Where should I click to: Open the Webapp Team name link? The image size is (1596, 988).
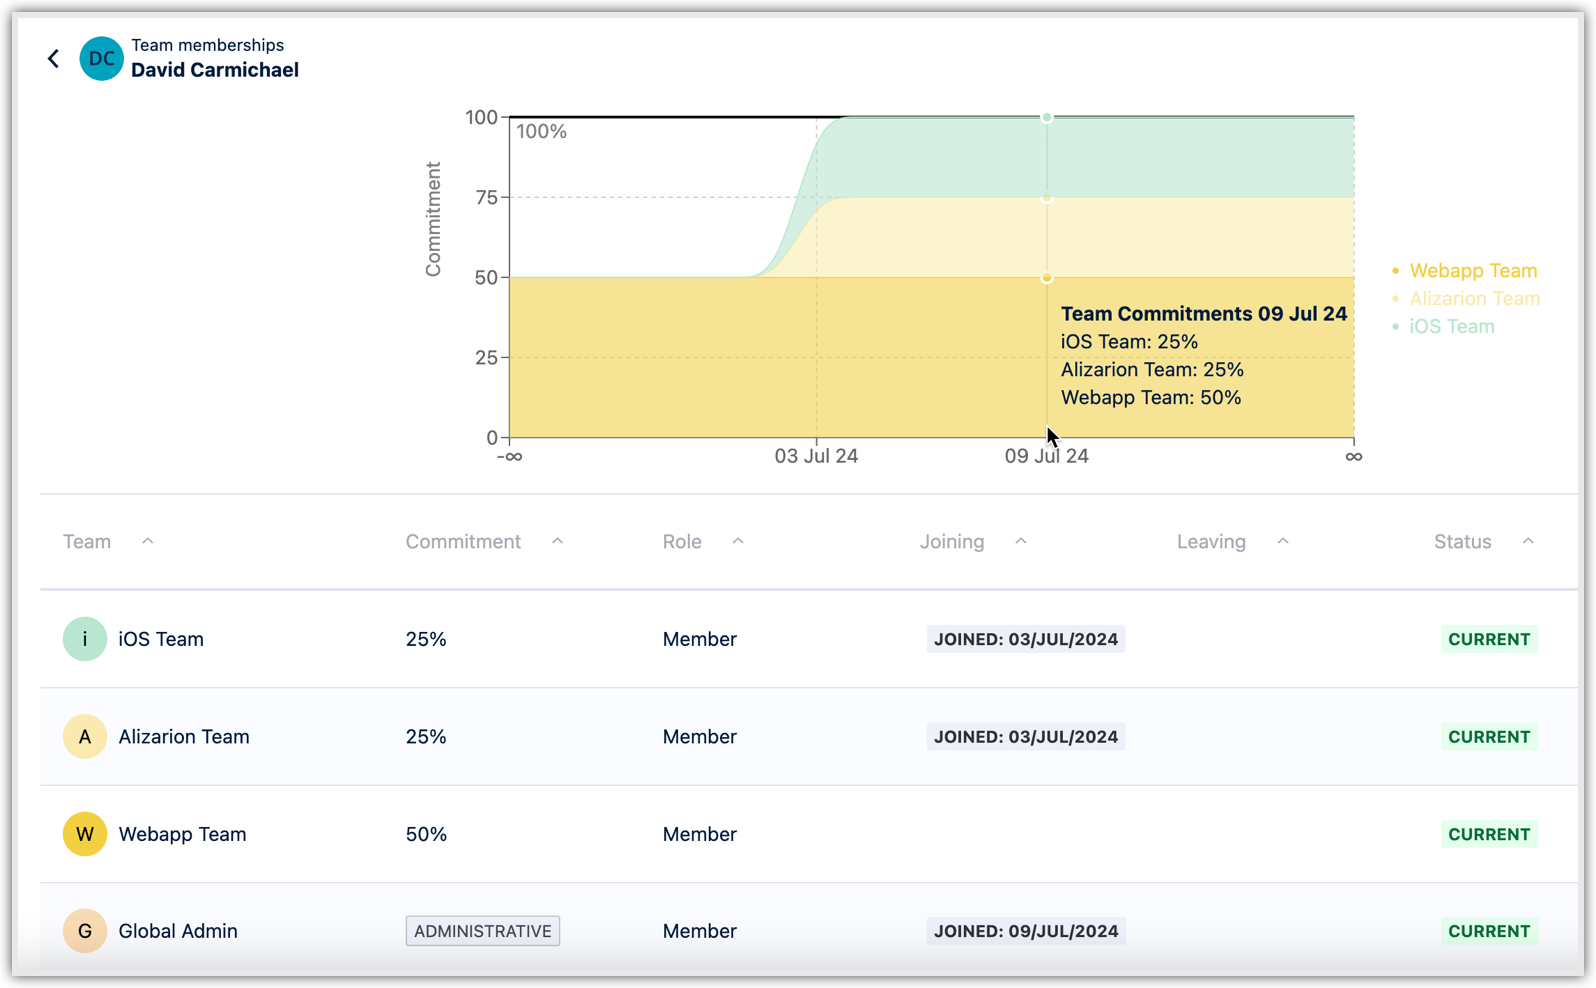pos(182,834)
